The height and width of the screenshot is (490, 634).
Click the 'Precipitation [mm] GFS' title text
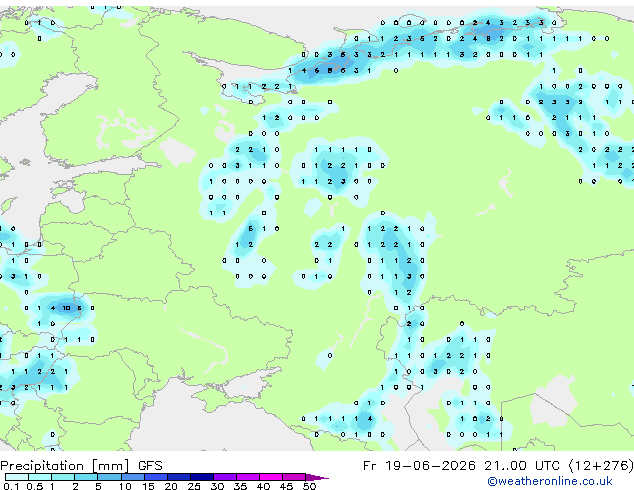pyautogui.click(x=81, y=466)
